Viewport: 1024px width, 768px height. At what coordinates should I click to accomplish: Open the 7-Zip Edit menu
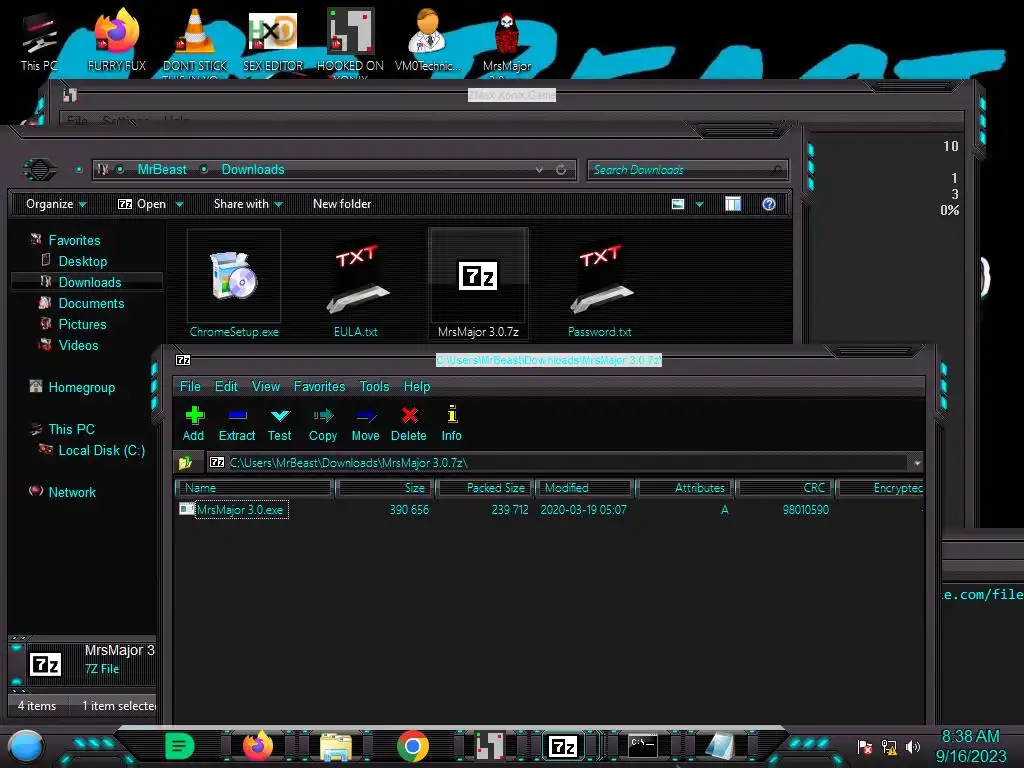226,387
